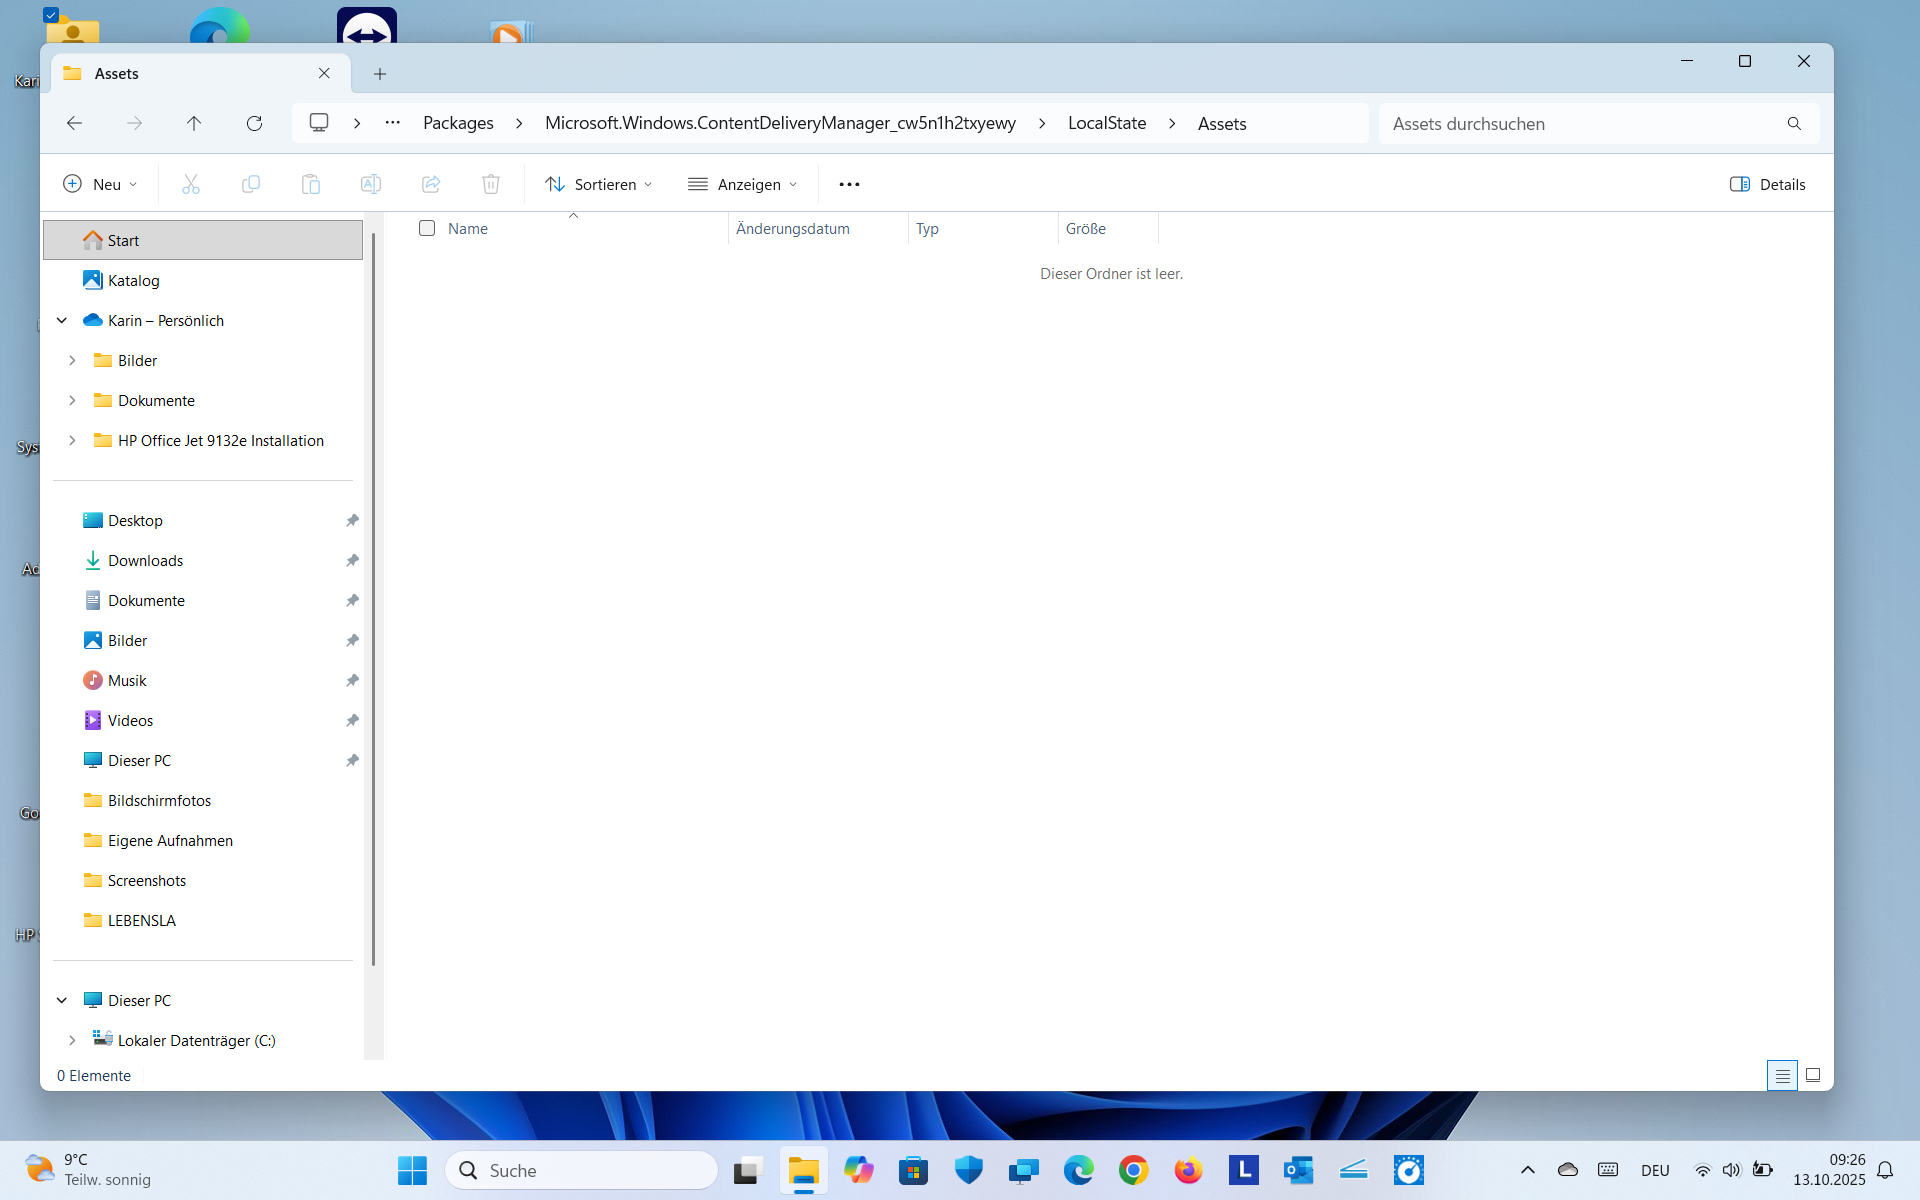Viewport: 1920px width, 1200px height.
Task: Open Firefox from the taskbar
Action: 1188,1170
